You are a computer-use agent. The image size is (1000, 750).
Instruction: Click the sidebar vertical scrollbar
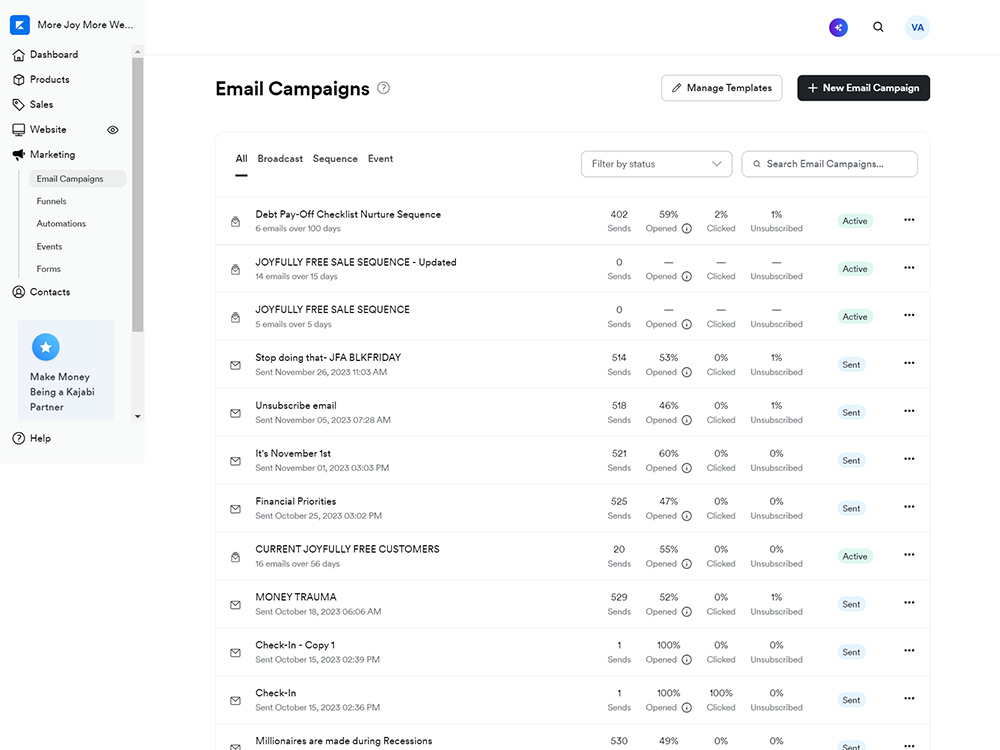point(138,194)
